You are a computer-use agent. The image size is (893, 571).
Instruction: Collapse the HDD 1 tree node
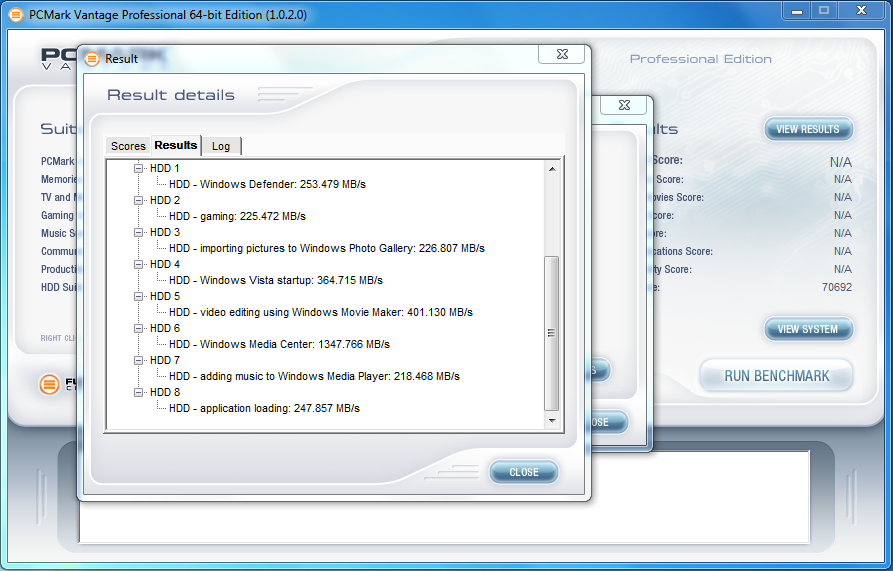pos(138,169)
